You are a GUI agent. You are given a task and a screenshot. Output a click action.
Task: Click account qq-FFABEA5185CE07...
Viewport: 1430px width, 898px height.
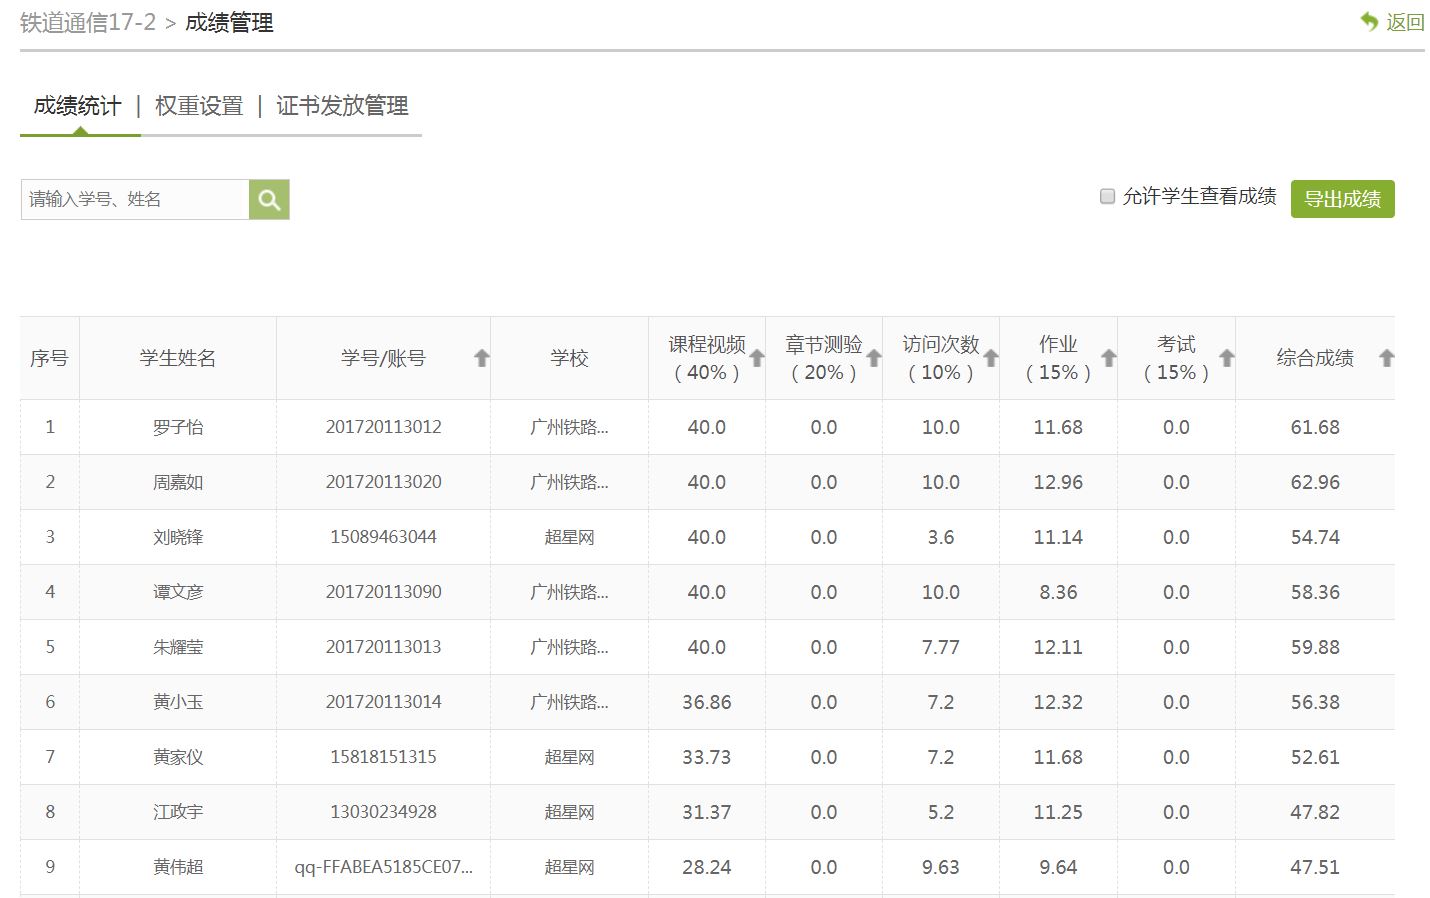pyautogui.click(x=383, y=867)
